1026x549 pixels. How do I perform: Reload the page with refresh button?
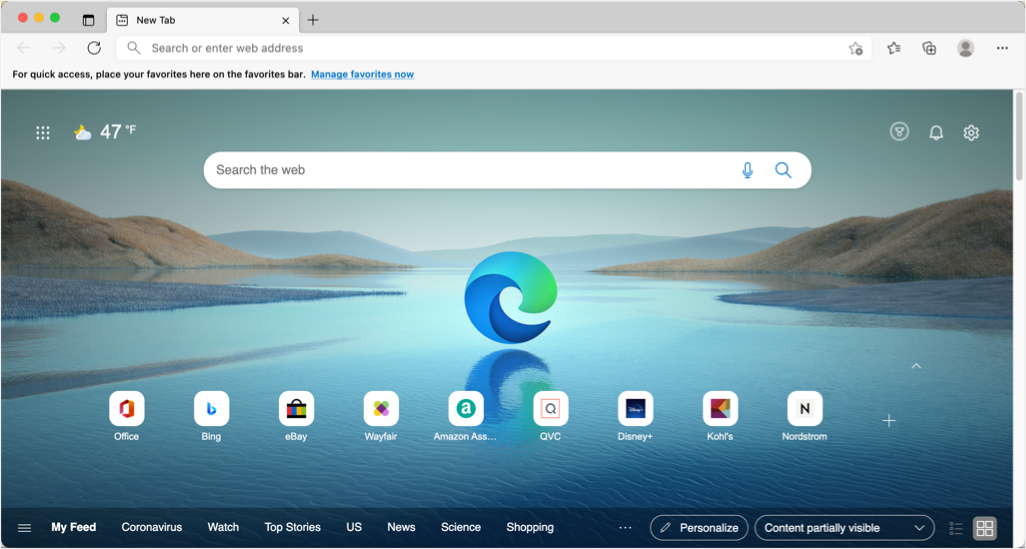click(x=94, y=48)
